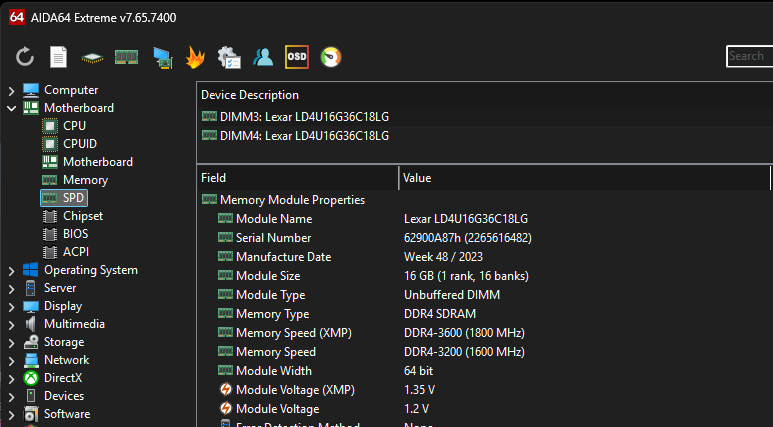Expand the Multimedia tree node
Viewport: 773px width, 427px height.
pos(11,325)
